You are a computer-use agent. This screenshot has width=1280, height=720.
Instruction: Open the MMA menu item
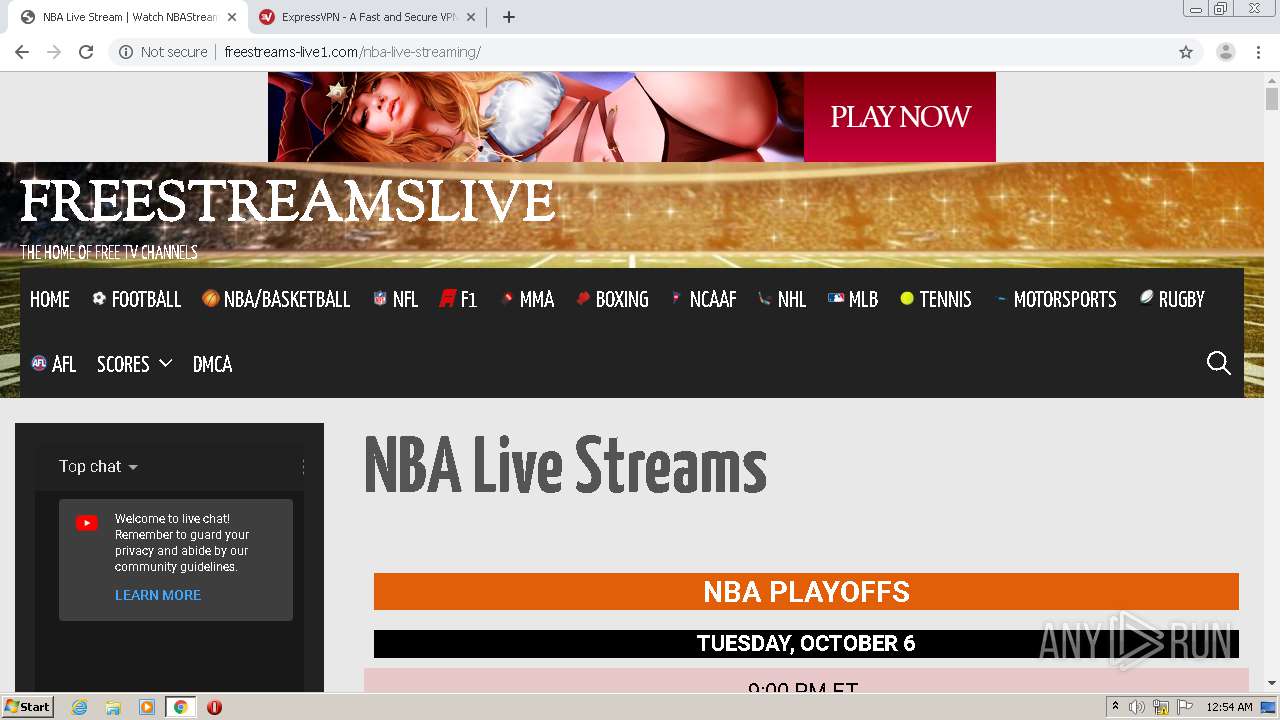(x=527, y=299)
